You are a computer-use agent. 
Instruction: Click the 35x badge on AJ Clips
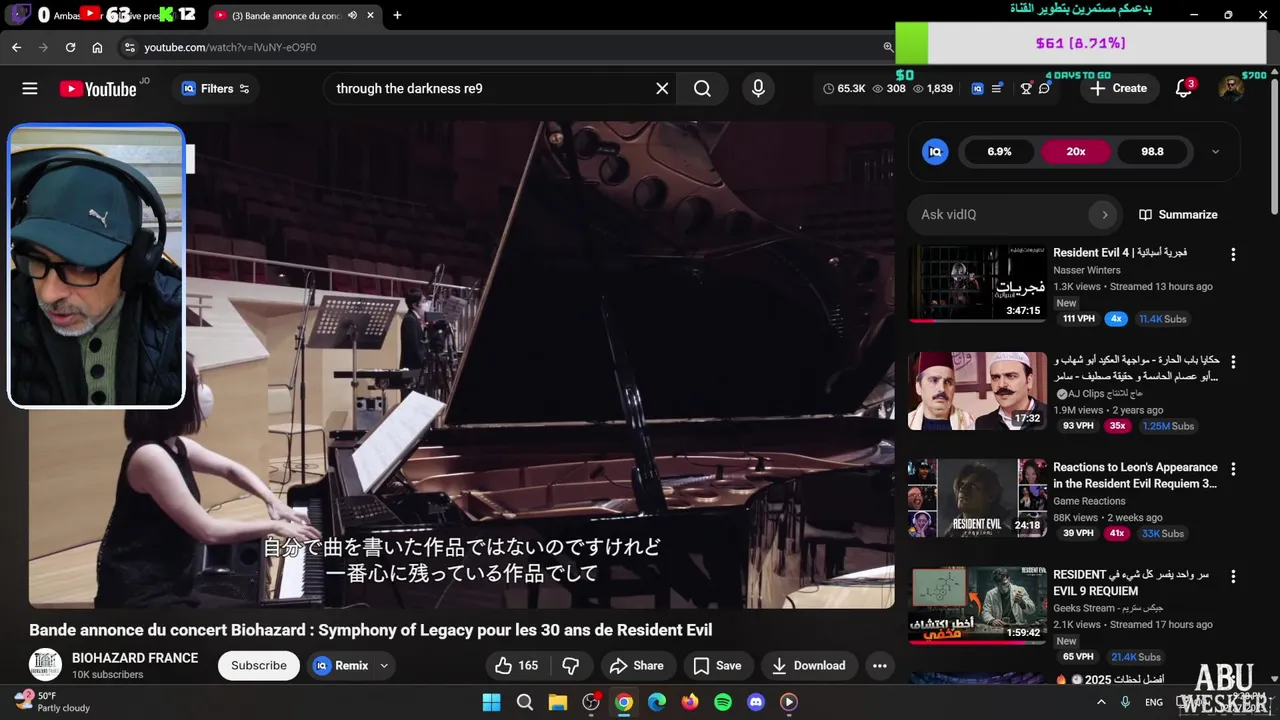1117,426
